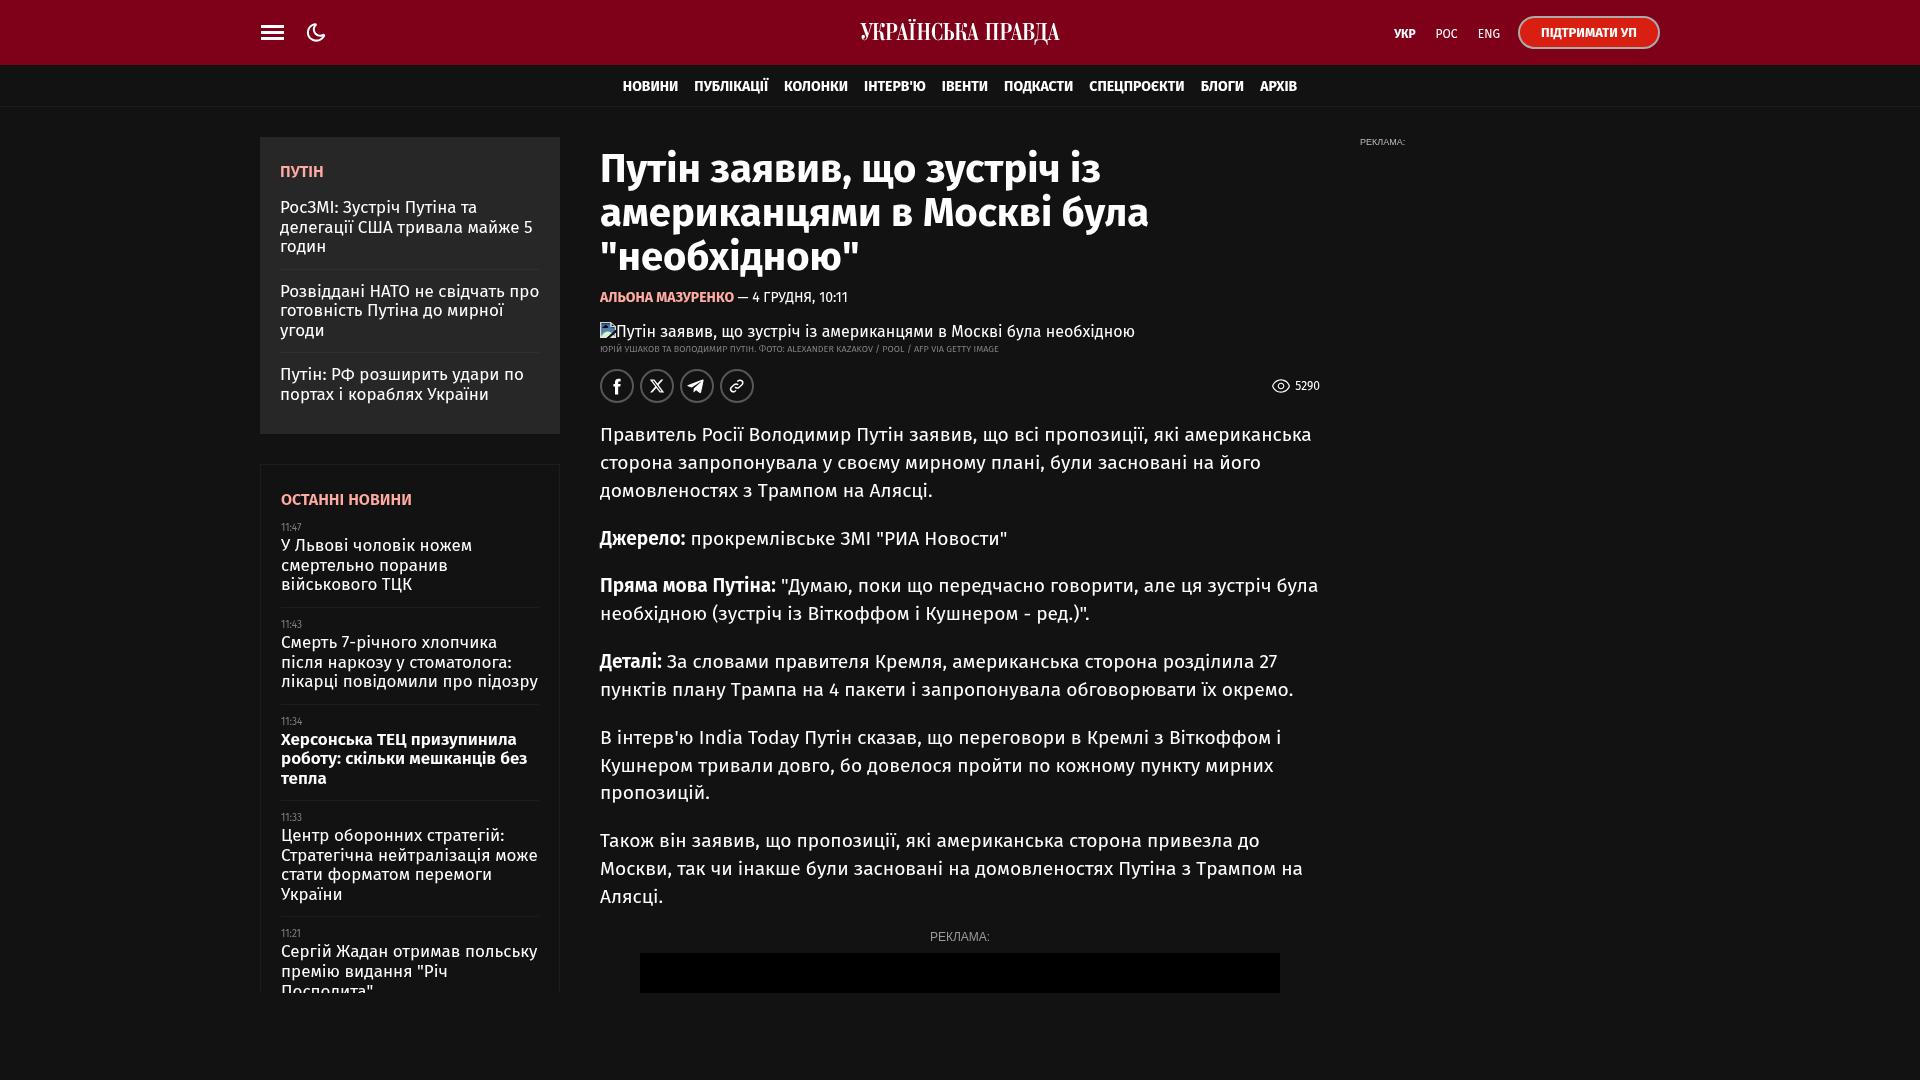Share article on Facebook
Screen dimensions: 1920x1080
coord(617,386)
